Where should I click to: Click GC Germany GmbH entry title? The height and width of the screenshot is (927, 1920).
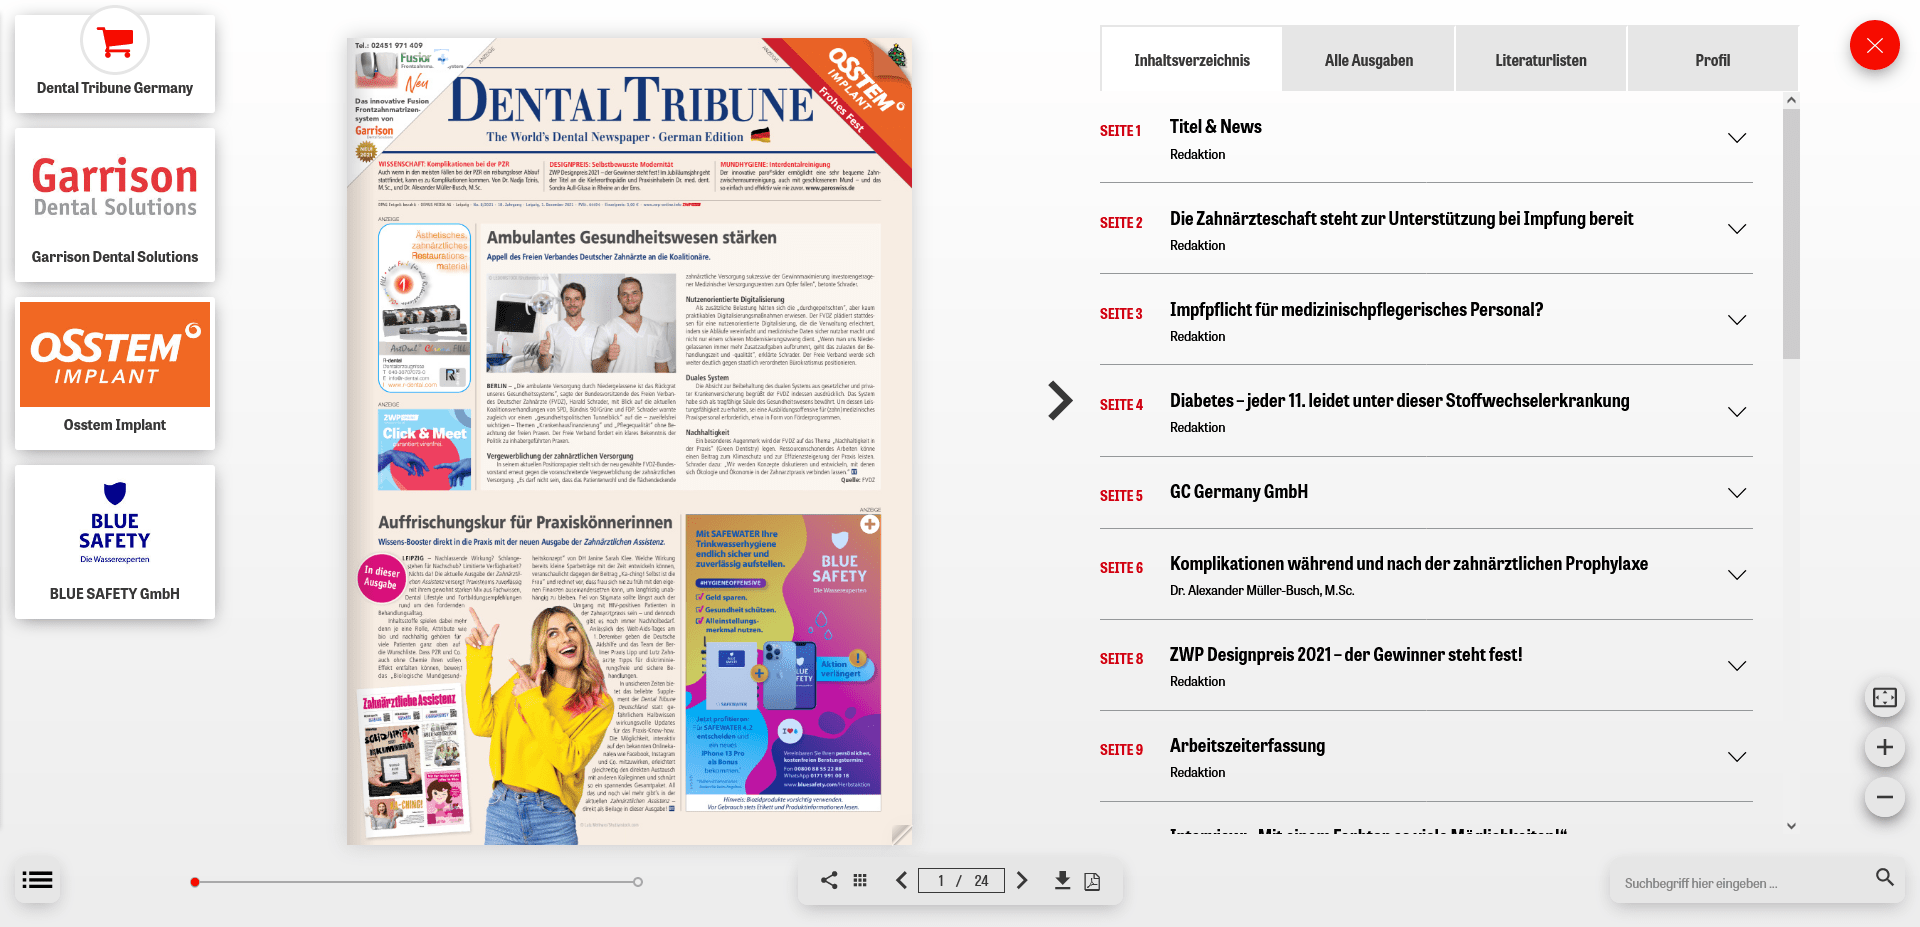click(x=1239, y=492)
